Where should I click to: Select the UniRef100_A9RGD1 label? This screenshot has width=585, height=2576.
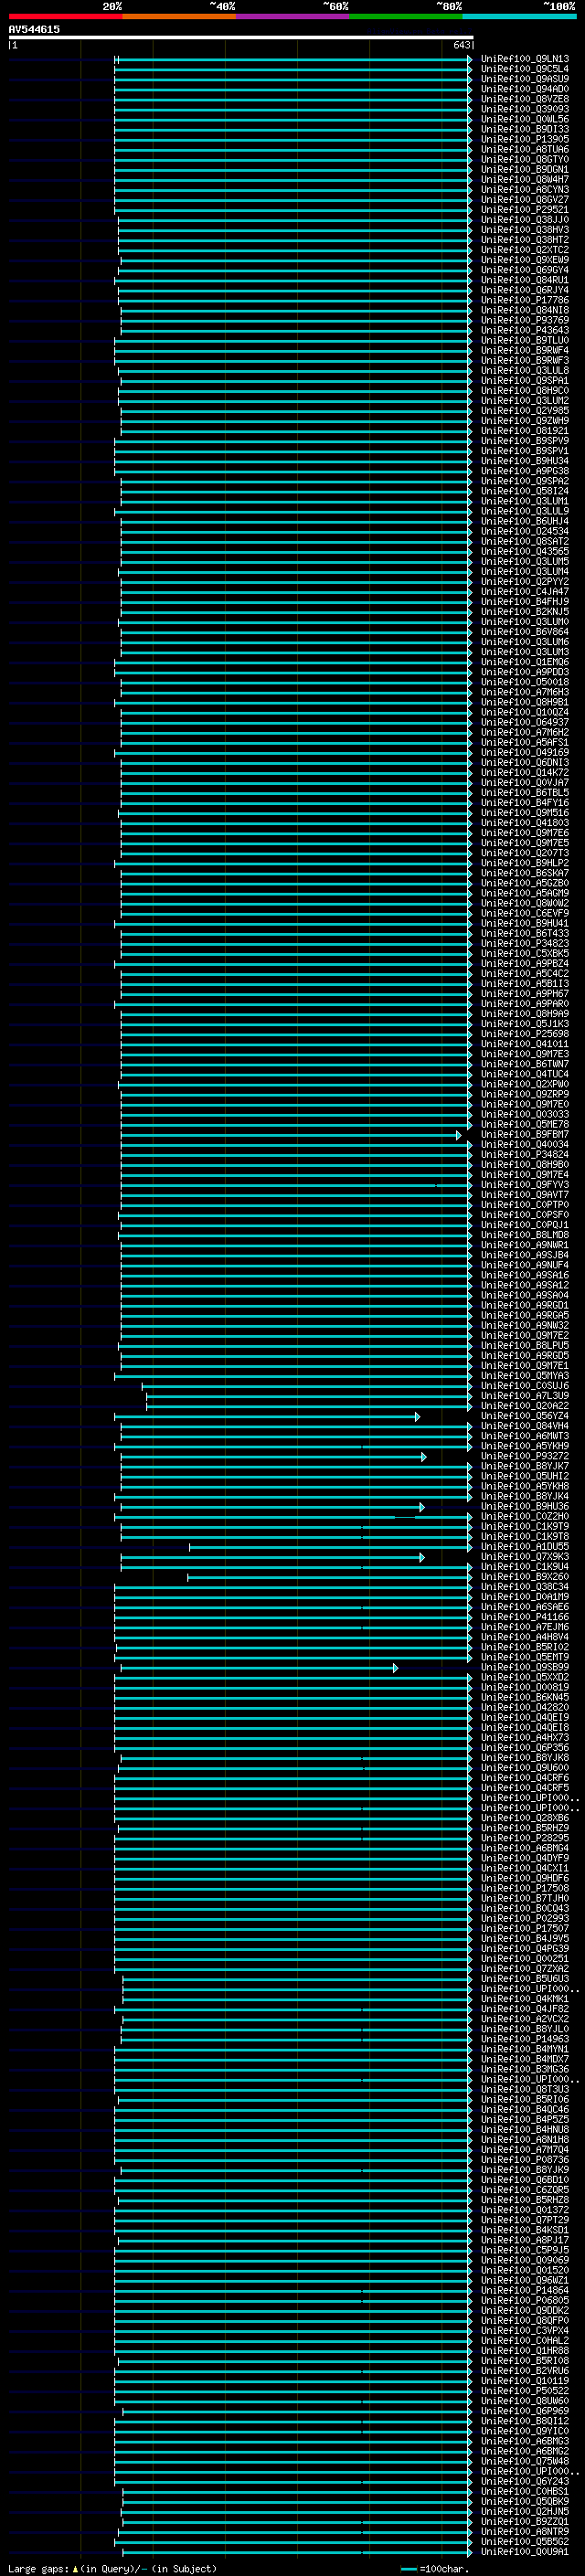(525, 1306)
